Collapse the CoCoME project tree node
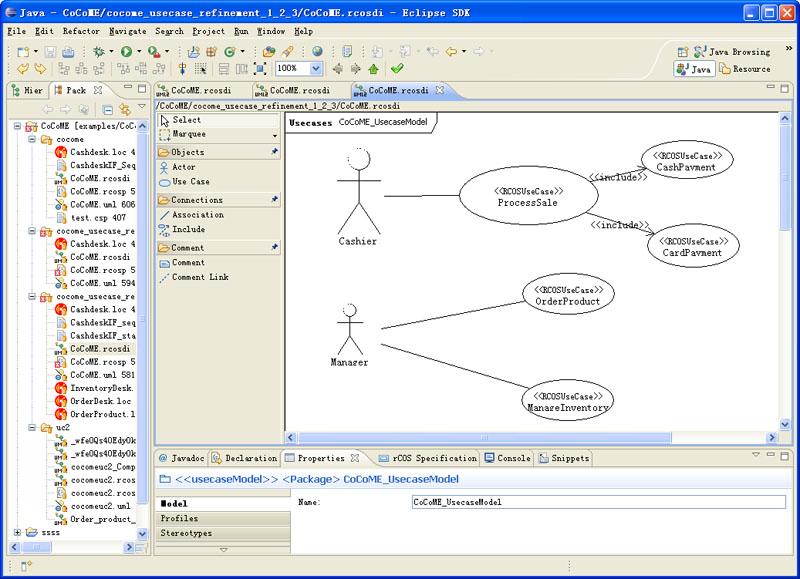This screenshot has width=800, height=579. 17,125
